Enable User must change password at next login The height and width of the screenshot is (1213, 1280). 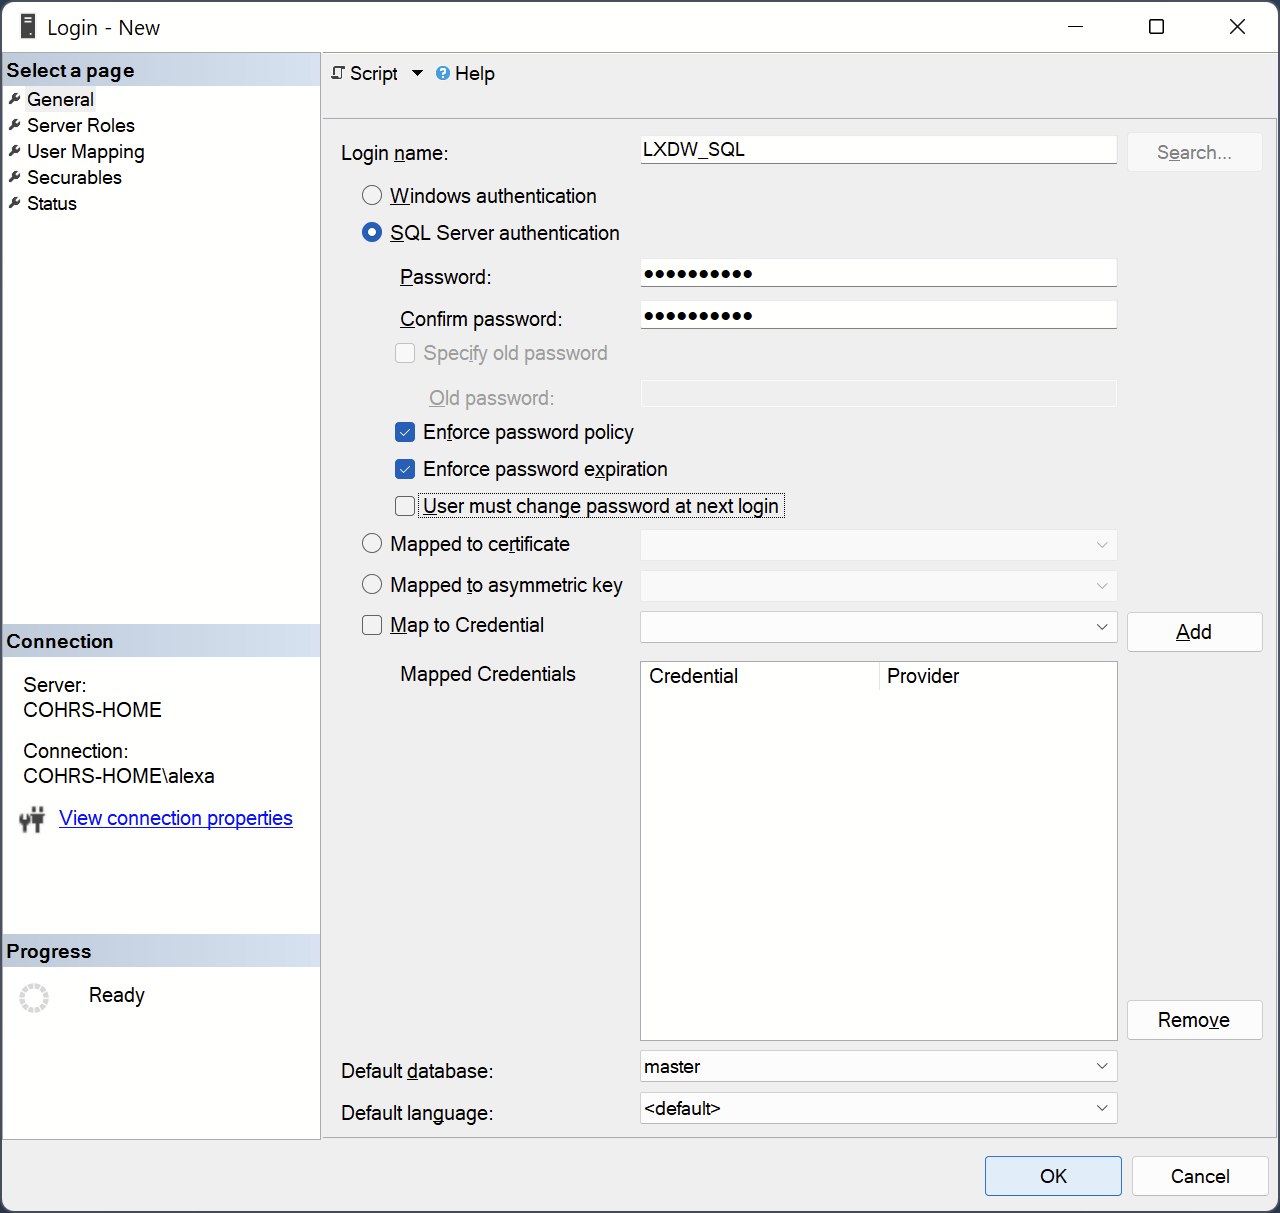tap(405, 506)
